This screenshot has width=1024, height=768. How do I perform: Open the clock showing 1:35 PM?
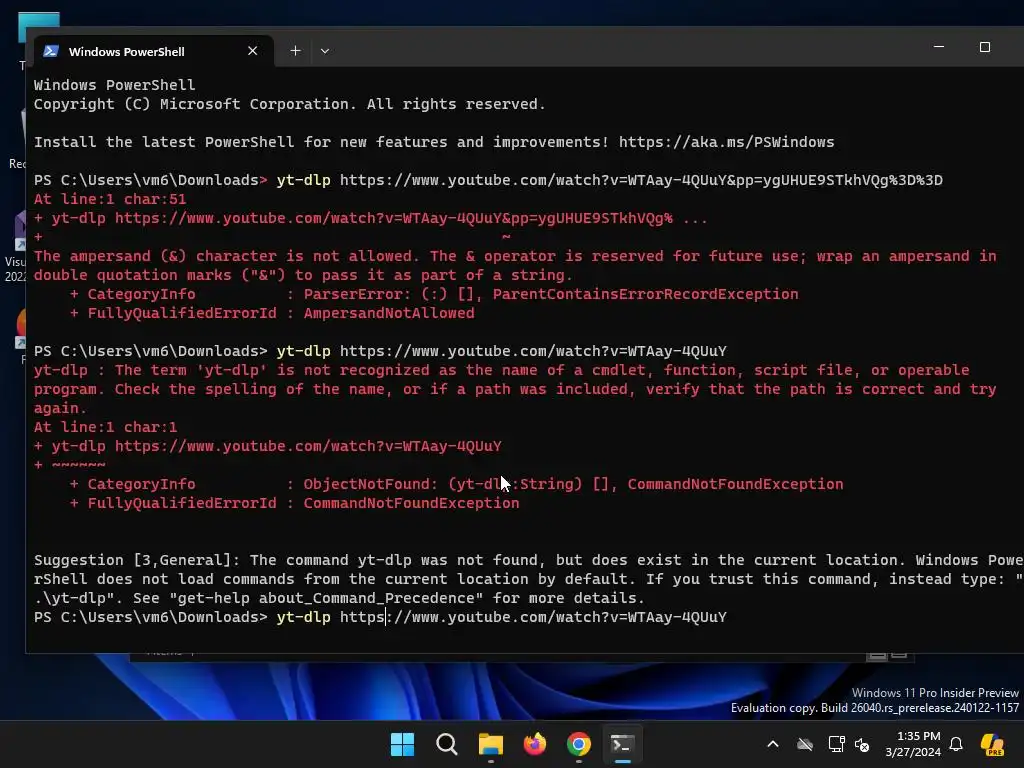912,744
